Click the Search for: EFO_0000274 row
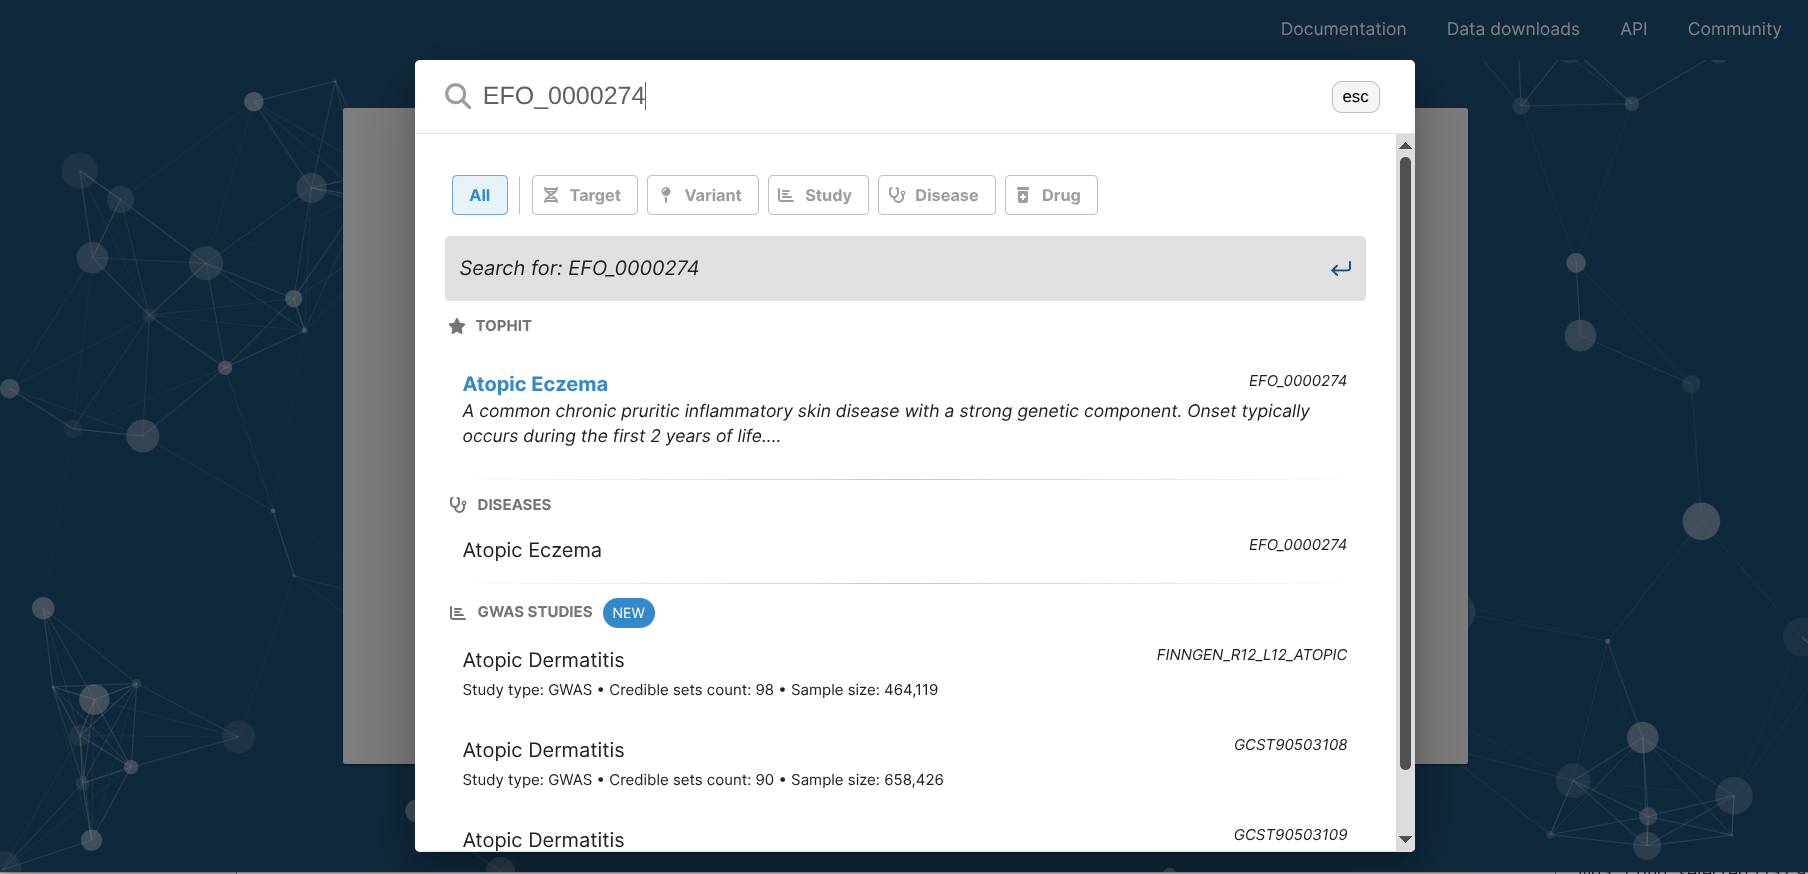Screen dimensions: 1808x874 coord(880,269)
